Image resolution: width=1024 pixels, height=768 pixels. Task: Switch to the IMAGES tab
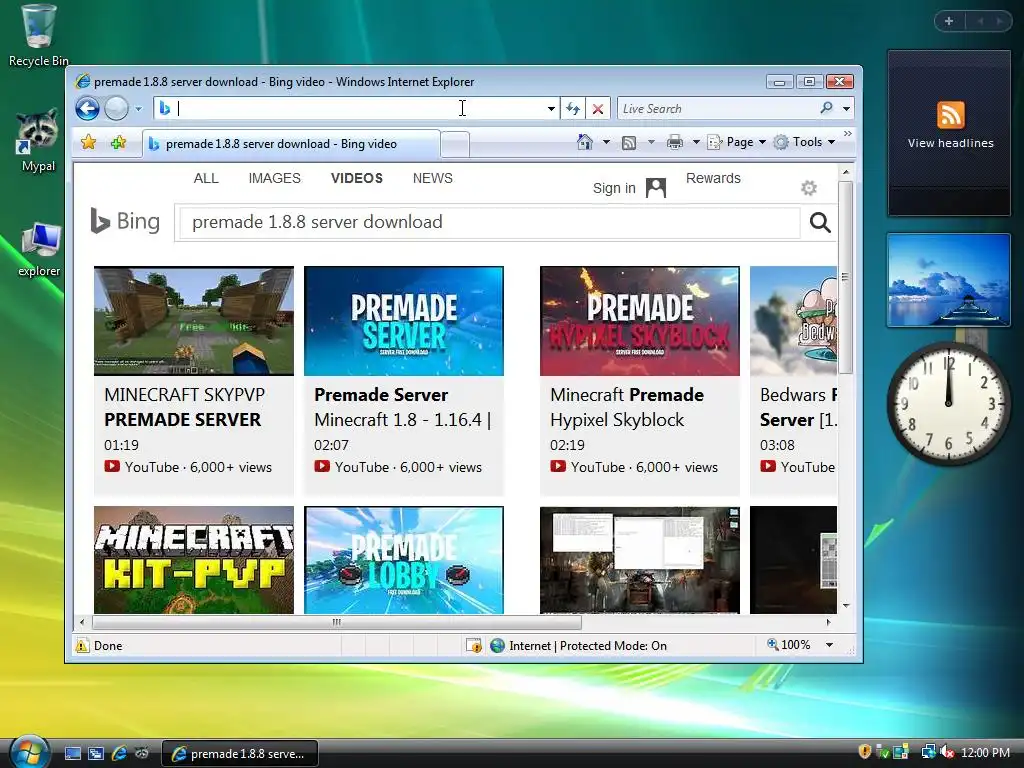[274, 178]
